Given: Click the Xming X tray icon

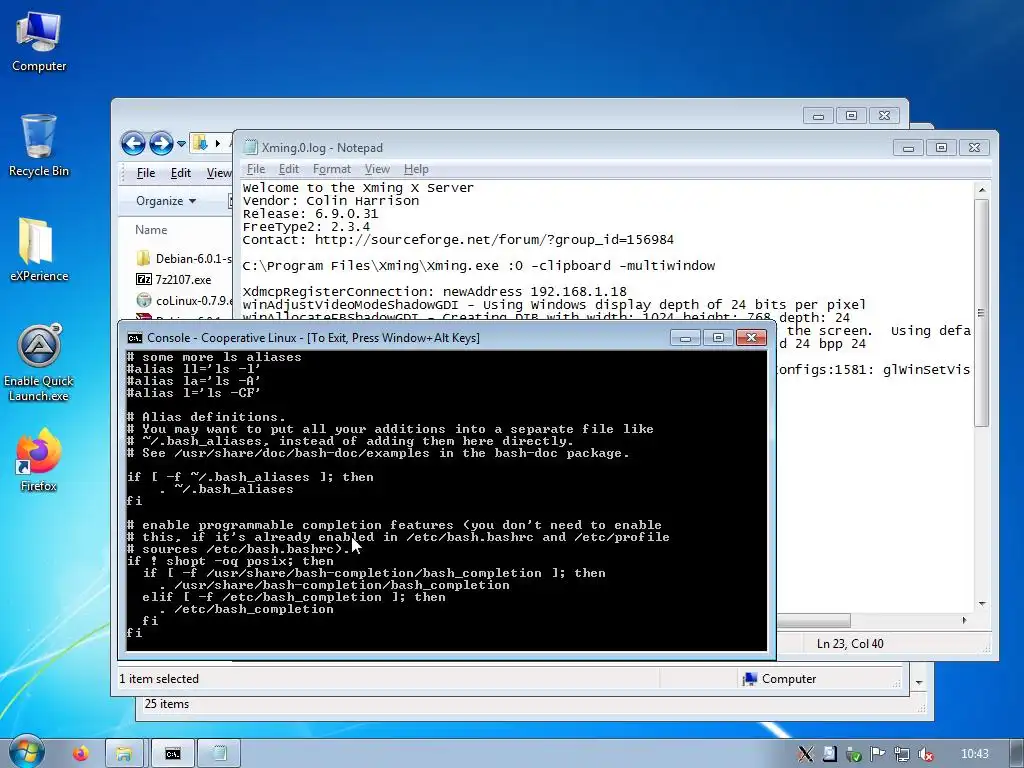Looking at the screenshot, I should 805,754.
